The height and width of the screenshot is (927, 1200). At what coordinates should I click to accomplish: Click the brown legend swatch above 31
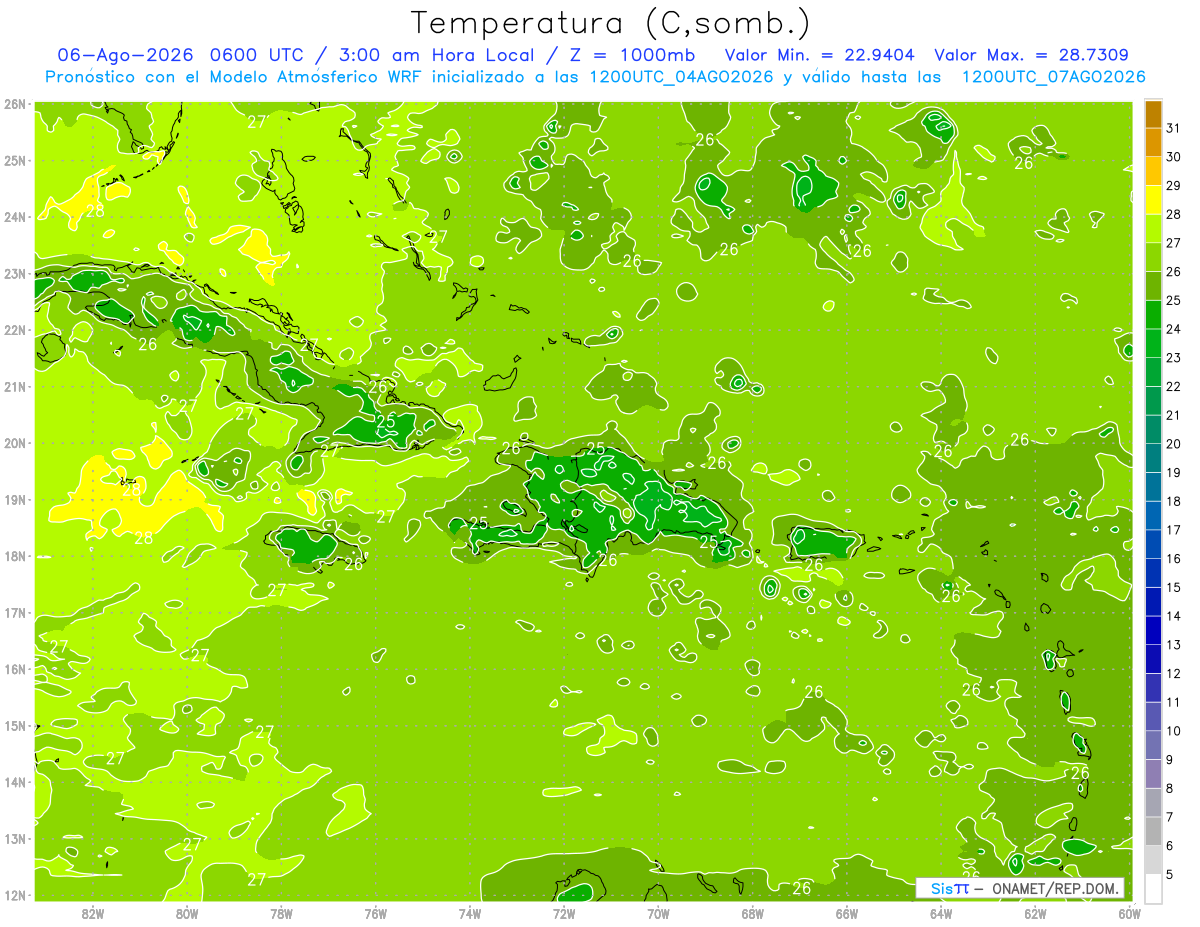[x=1153, y=114]
